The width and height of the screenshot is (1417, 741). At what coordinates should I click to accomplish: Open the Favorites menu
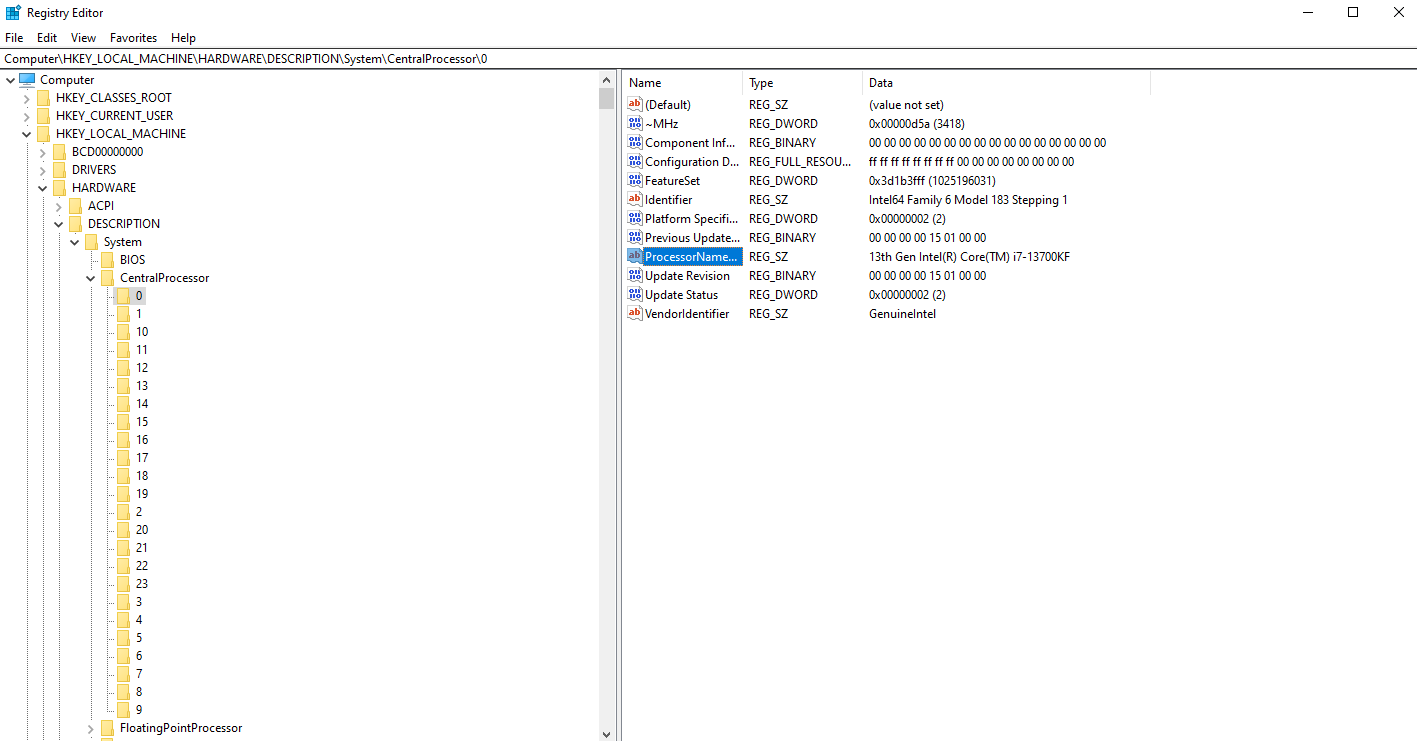tap(133, 38)
